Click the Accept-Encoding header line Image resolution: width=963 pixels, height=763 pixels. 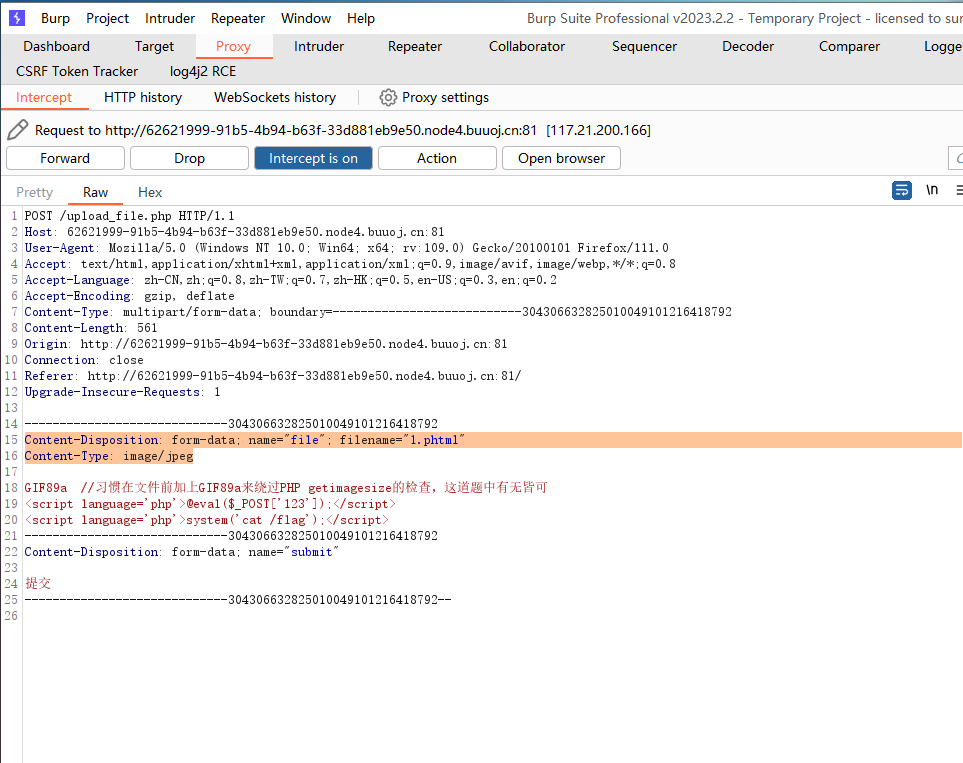(129, 295)
